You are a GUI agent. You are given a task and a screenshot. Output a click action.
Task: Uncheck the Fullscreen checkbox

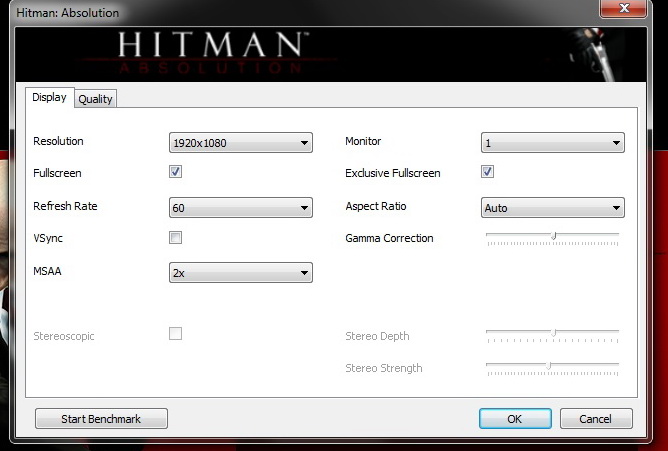[x=175, y=172]
